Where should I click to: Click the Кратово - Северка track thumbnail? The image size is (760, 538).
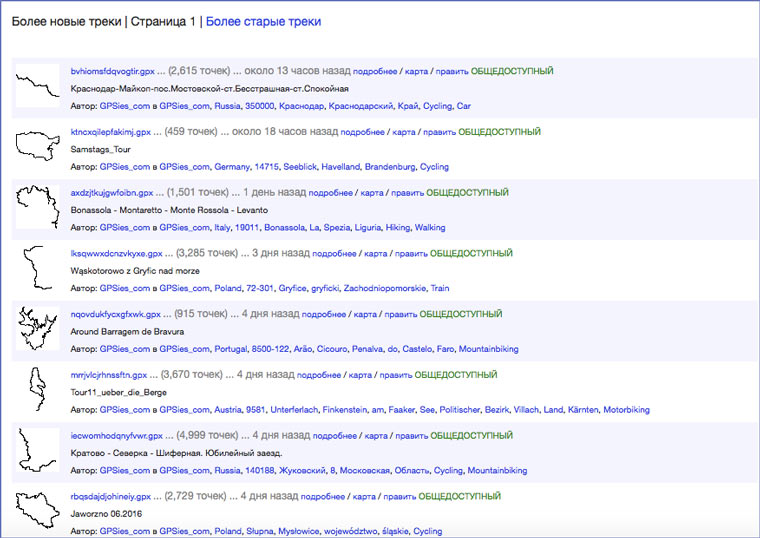[37, 450]
